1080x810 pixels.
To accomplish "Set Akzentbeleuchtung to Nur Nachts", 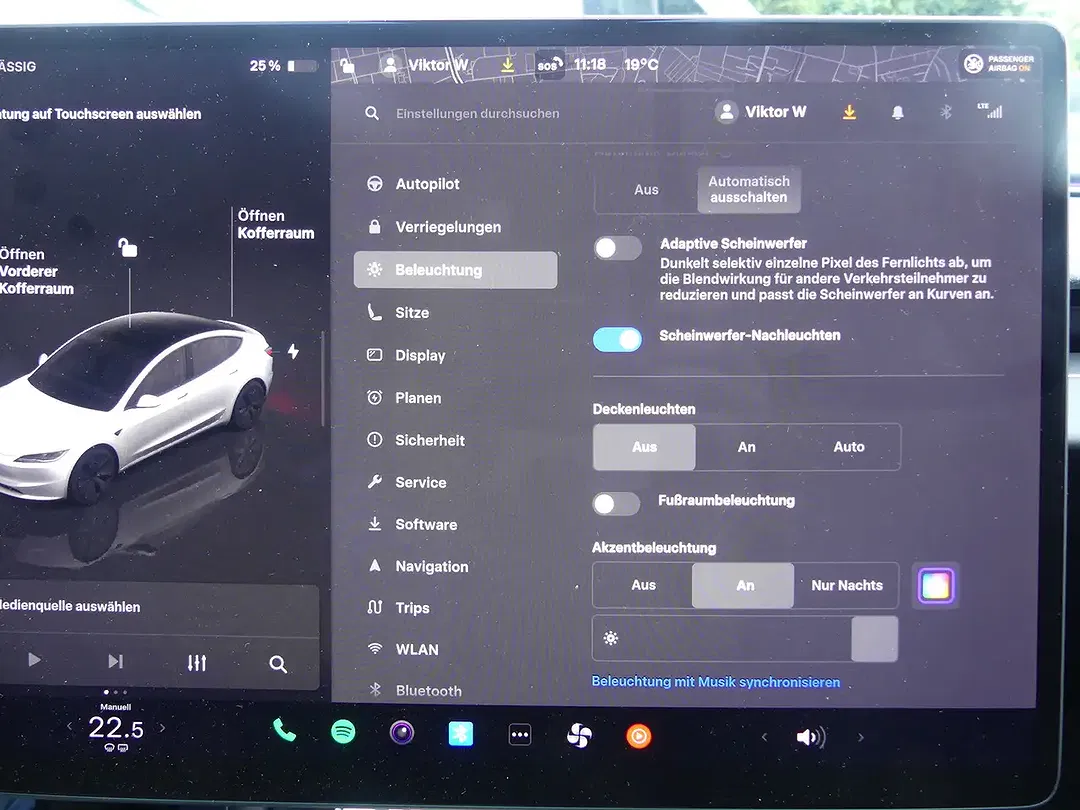I will pyautogui.click(x=847, y=585).
